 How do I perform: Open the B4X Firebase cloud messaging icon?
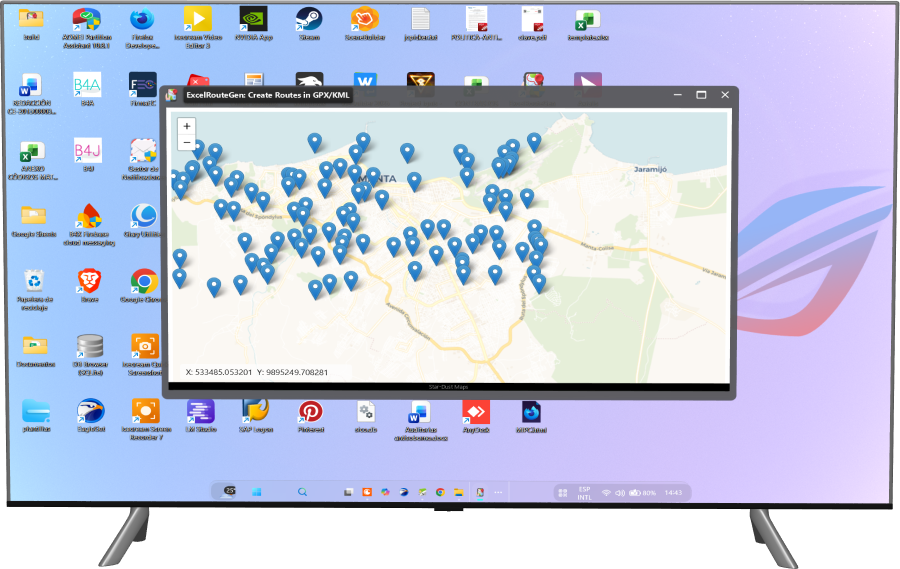click(89, 225)
